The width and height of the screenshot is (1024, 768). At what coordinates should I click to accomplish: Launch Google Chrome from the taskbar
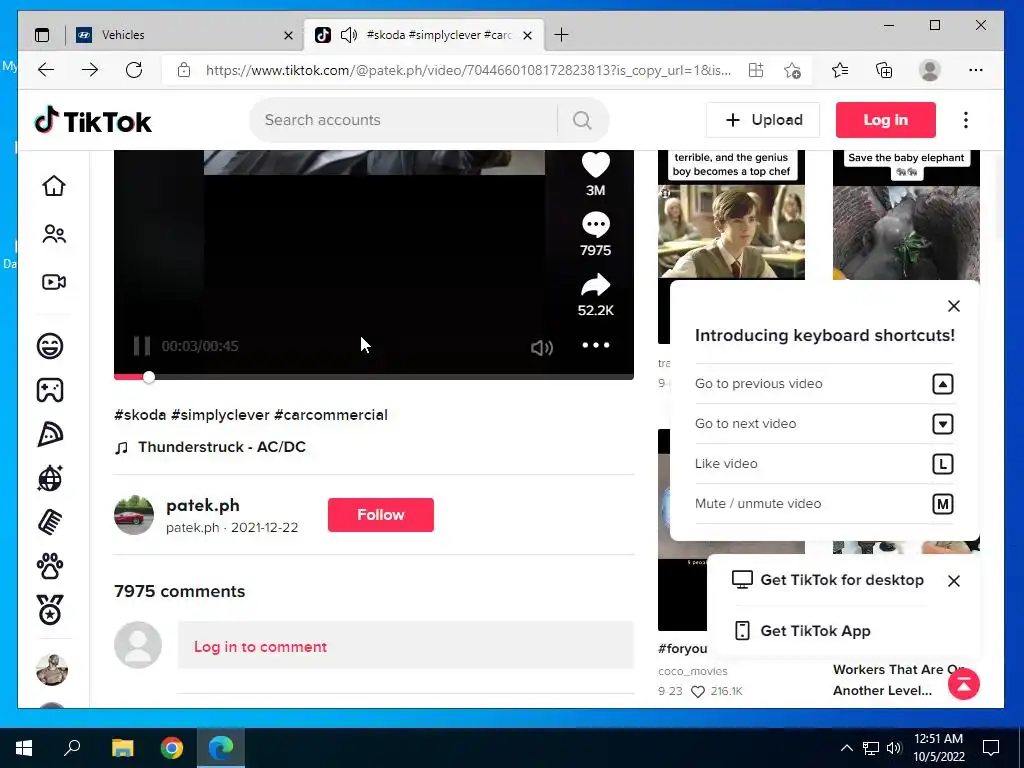tap(172, 747)
